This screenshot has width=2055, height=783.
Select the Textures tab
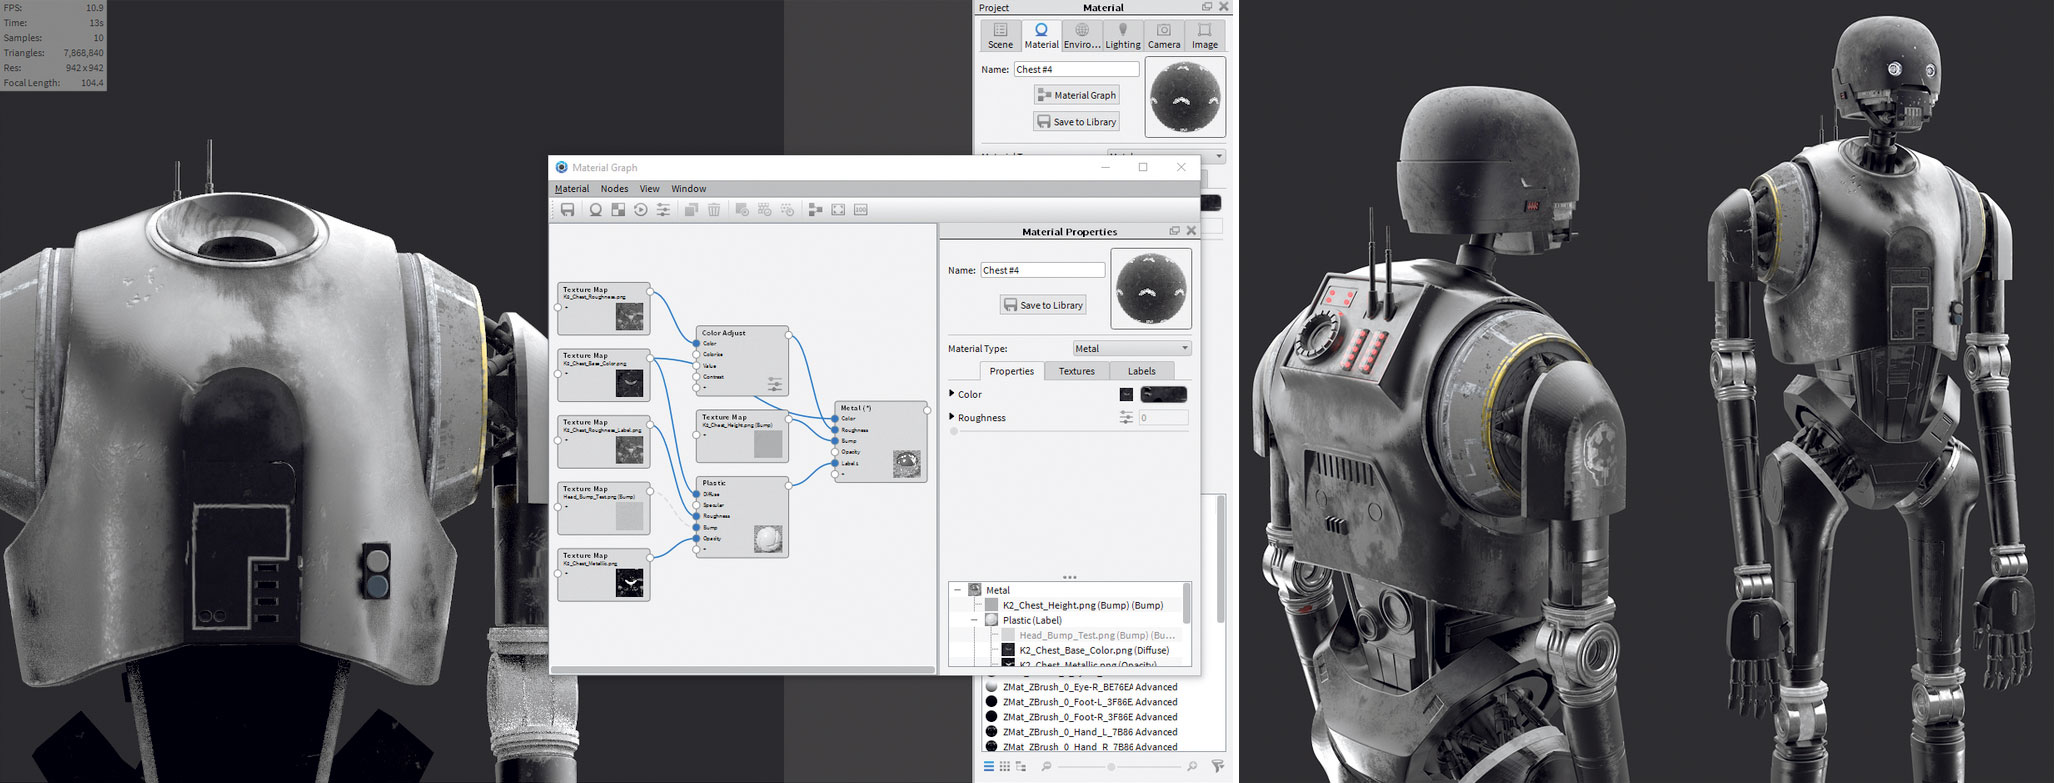[x=1077, y=371]
